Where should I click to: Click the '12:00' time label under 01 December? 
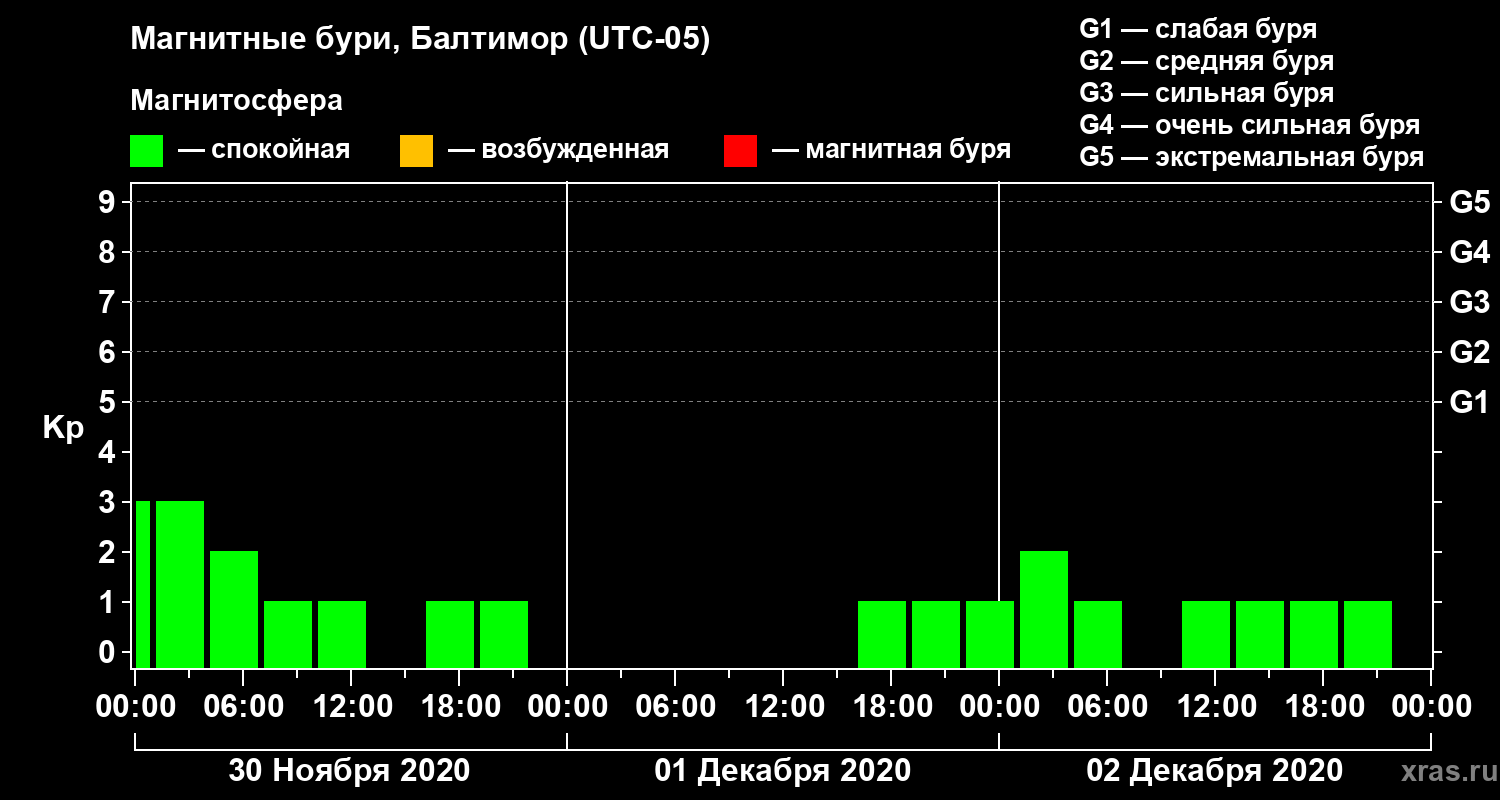tap(783, 707)
